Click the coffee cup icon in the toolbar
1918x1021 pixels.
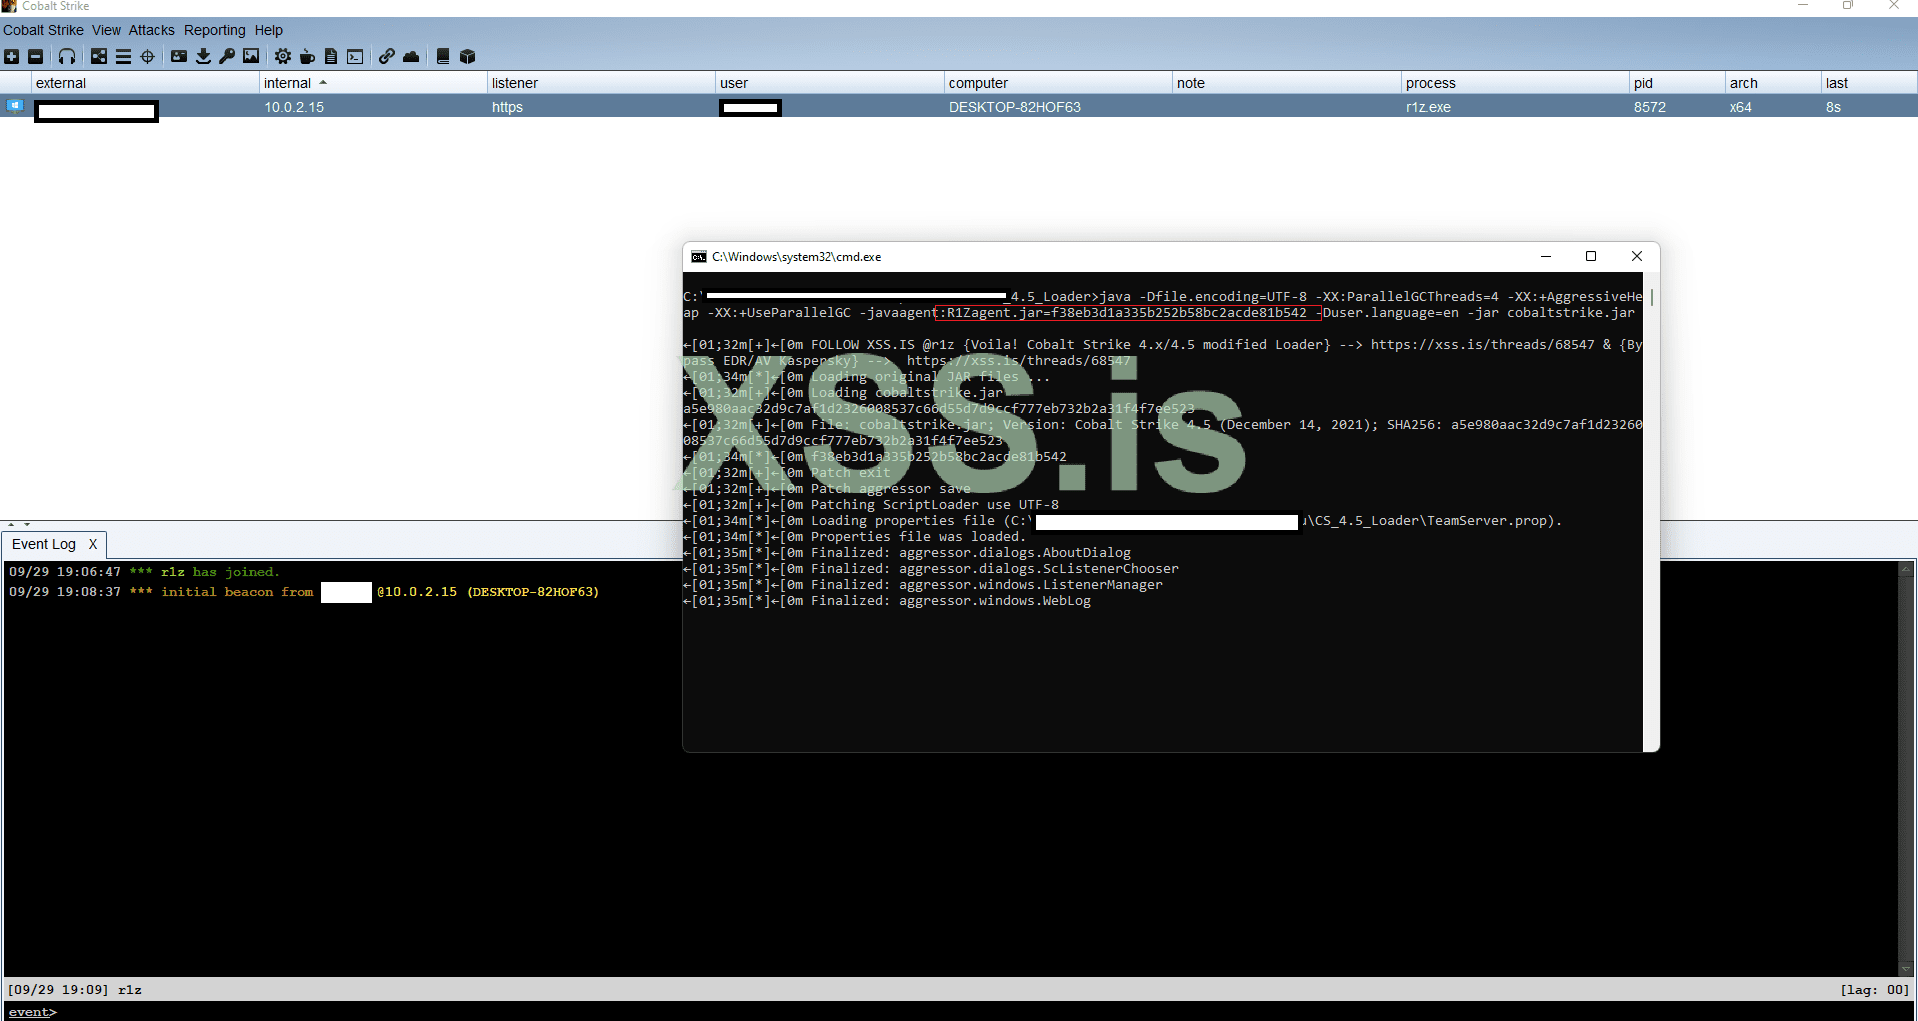307,56
